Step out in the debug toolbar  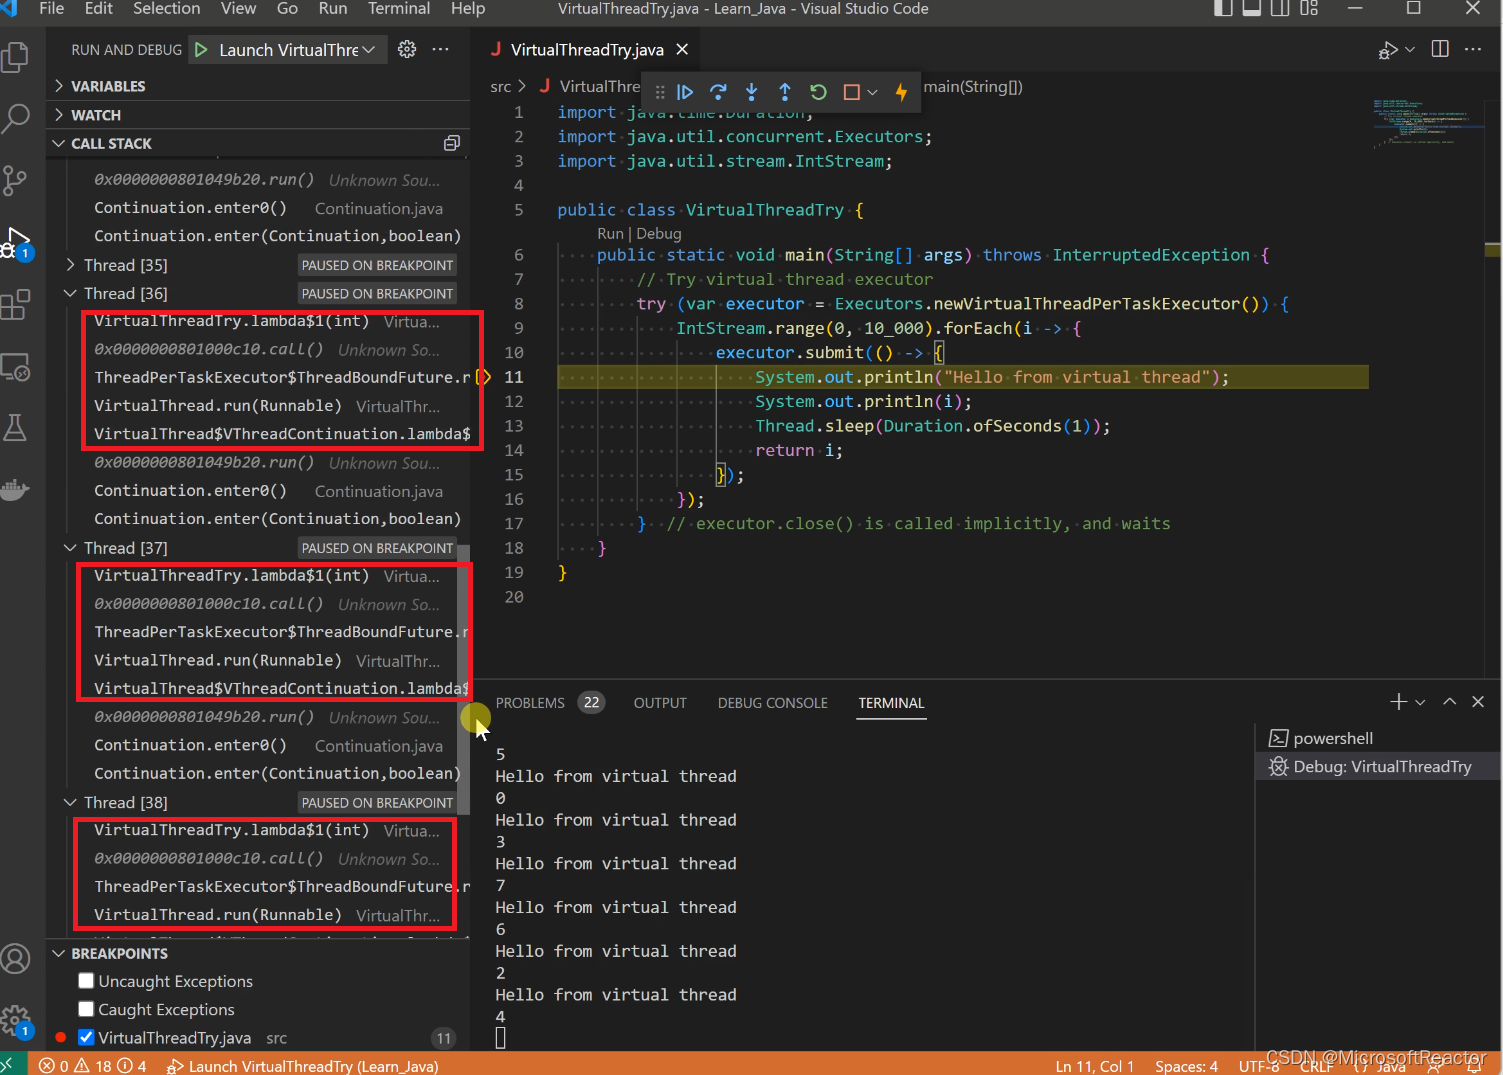click(x=785, y=92)
